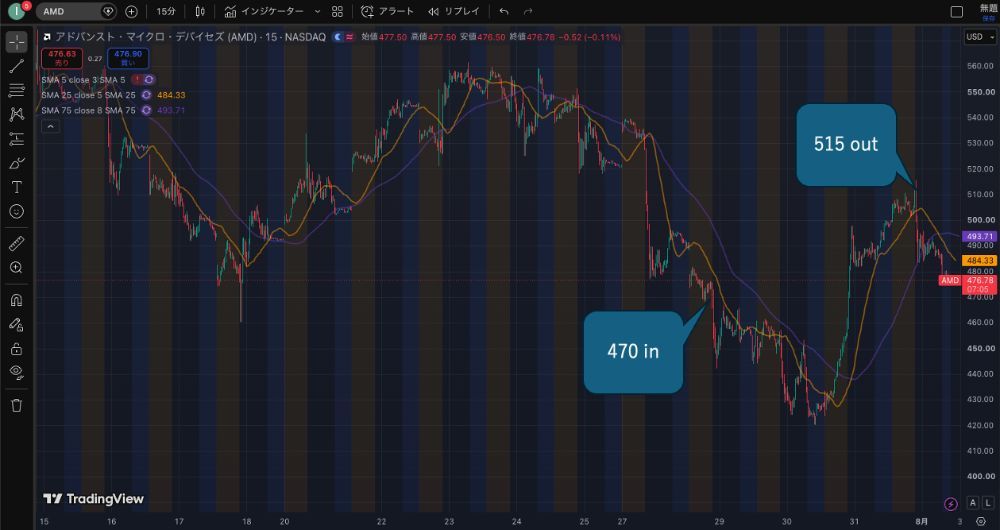This screenshot has height=530, width=1000.
Task: Select the trend line drawing tool
Action: (x=17, y=66)
